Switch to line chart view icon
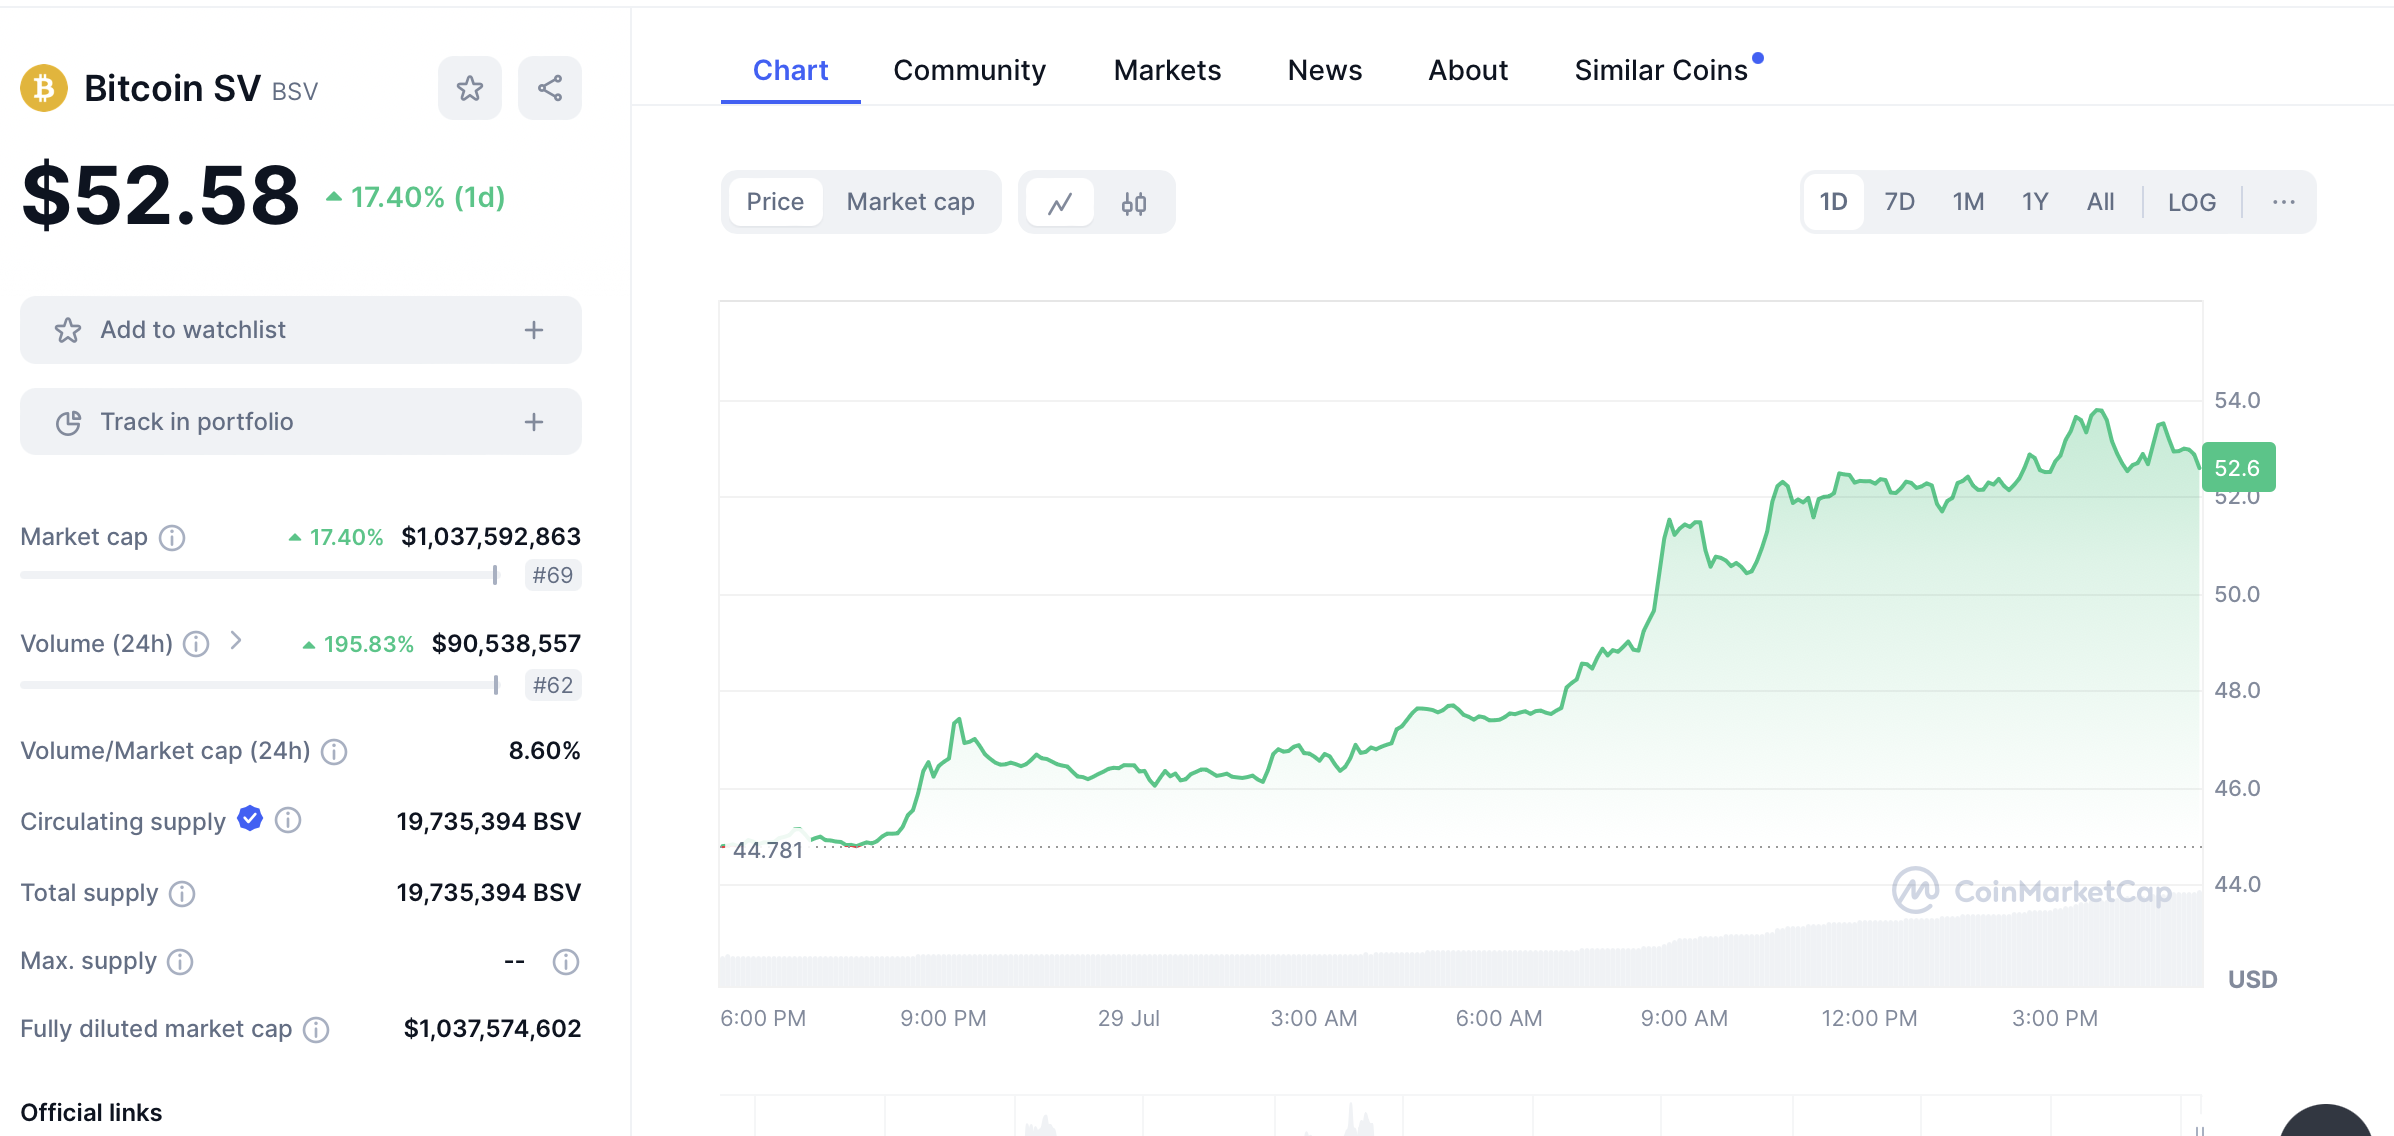Image resolution: width=2394 pixels, height=1136 pixels. click(1060, 203)
